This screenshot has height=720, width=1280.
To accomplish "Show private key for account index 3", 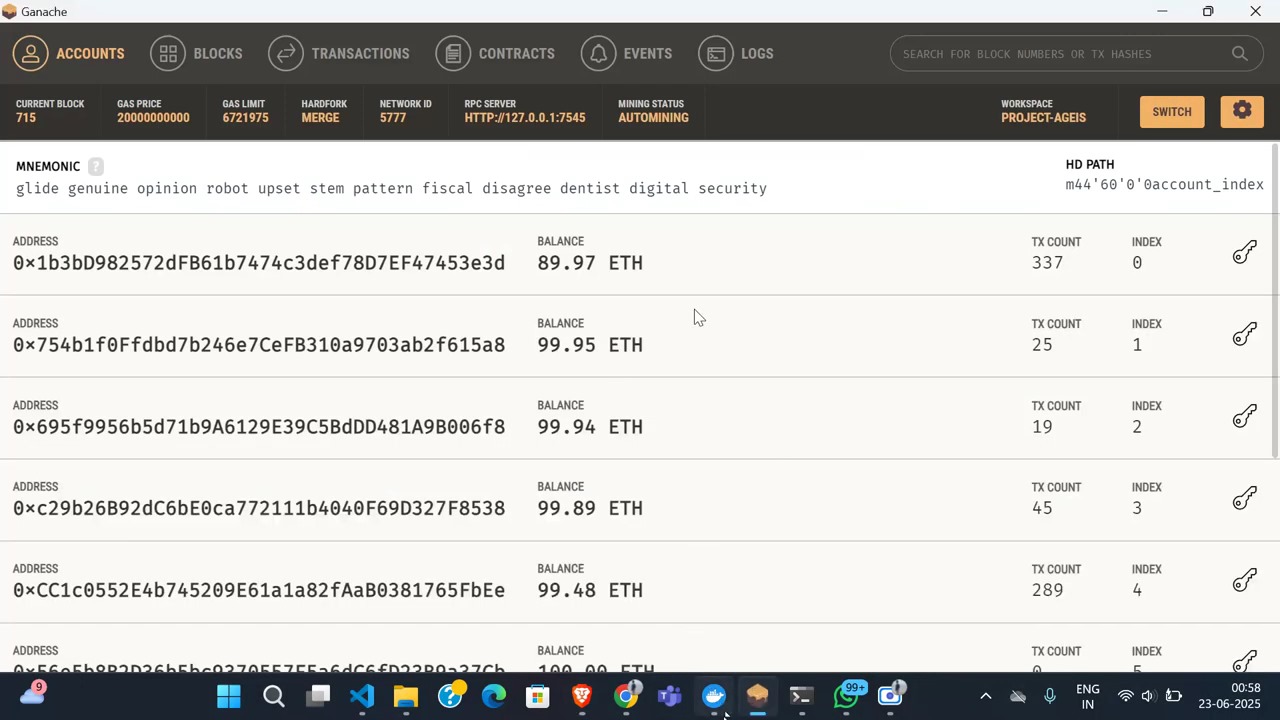I will coord(1244,498).
